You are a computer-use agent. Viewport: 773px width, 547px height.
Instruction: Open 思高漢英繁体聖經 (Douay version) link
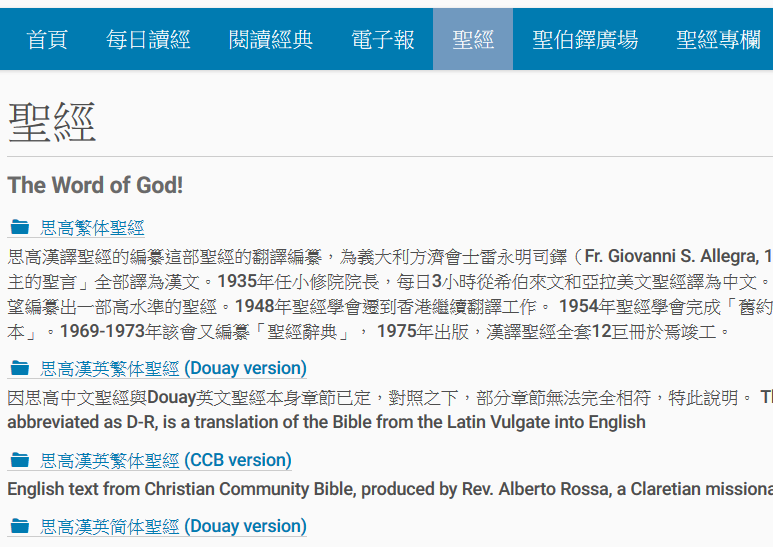tap(173, 368)
